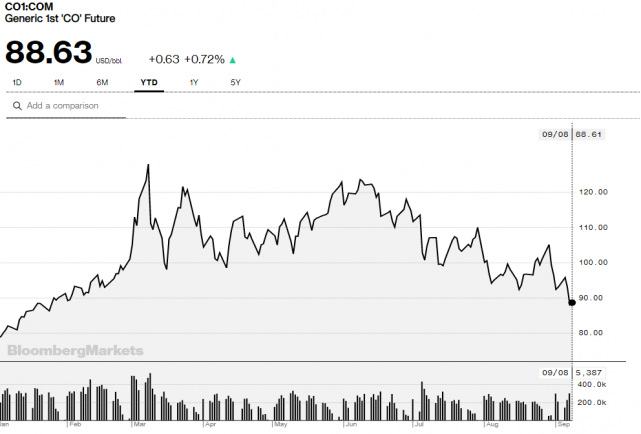Open the 5Y range tab
This screenshot has width=641, height=434.
coord(236,81)
